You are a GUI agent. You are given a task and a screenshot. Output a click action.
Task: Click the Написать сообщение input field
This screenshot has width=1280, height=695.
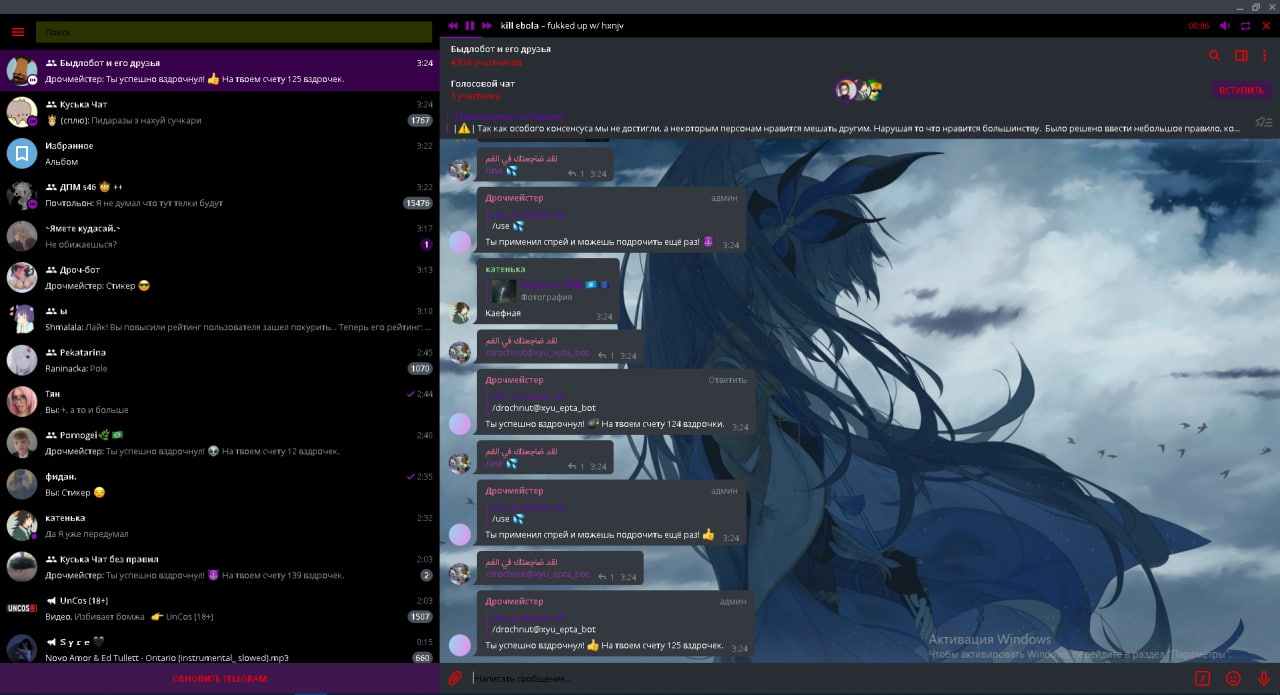[830, 678]
